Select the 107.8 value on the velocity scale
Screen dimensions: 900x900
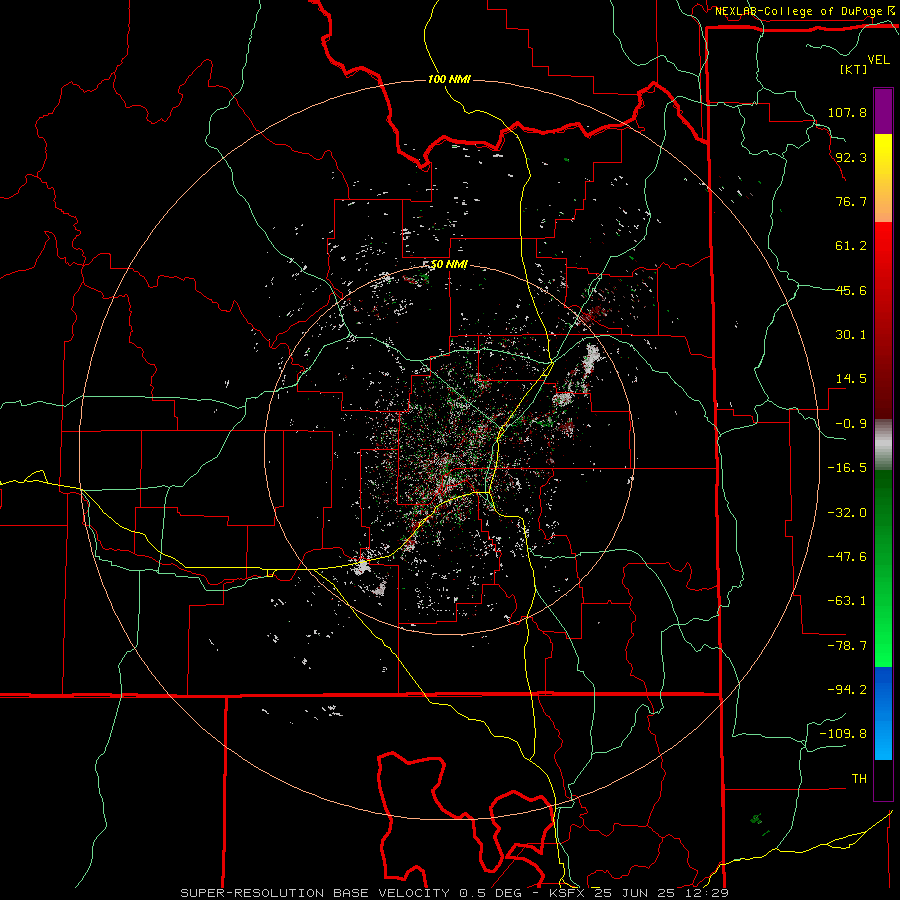click(847, 112)
